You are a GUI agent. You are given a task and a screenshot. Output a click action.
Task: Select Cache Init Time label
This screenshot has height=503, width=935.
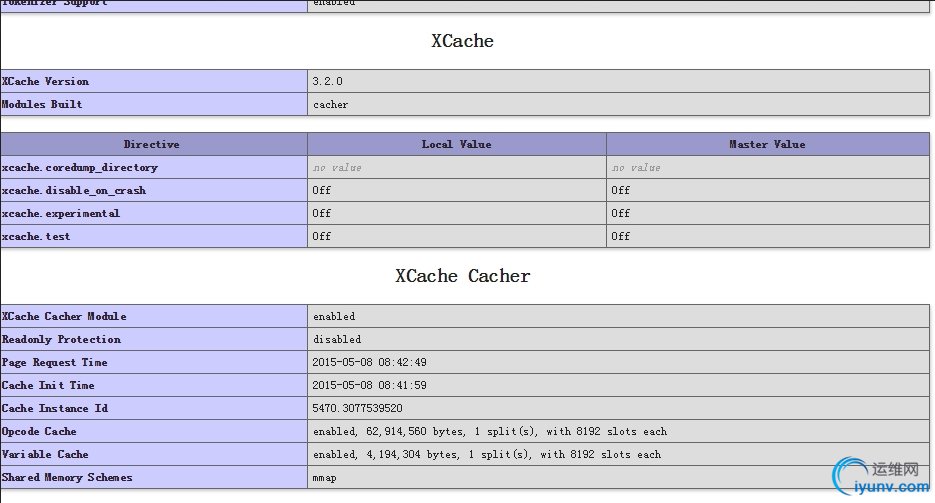tap(48, 386)
